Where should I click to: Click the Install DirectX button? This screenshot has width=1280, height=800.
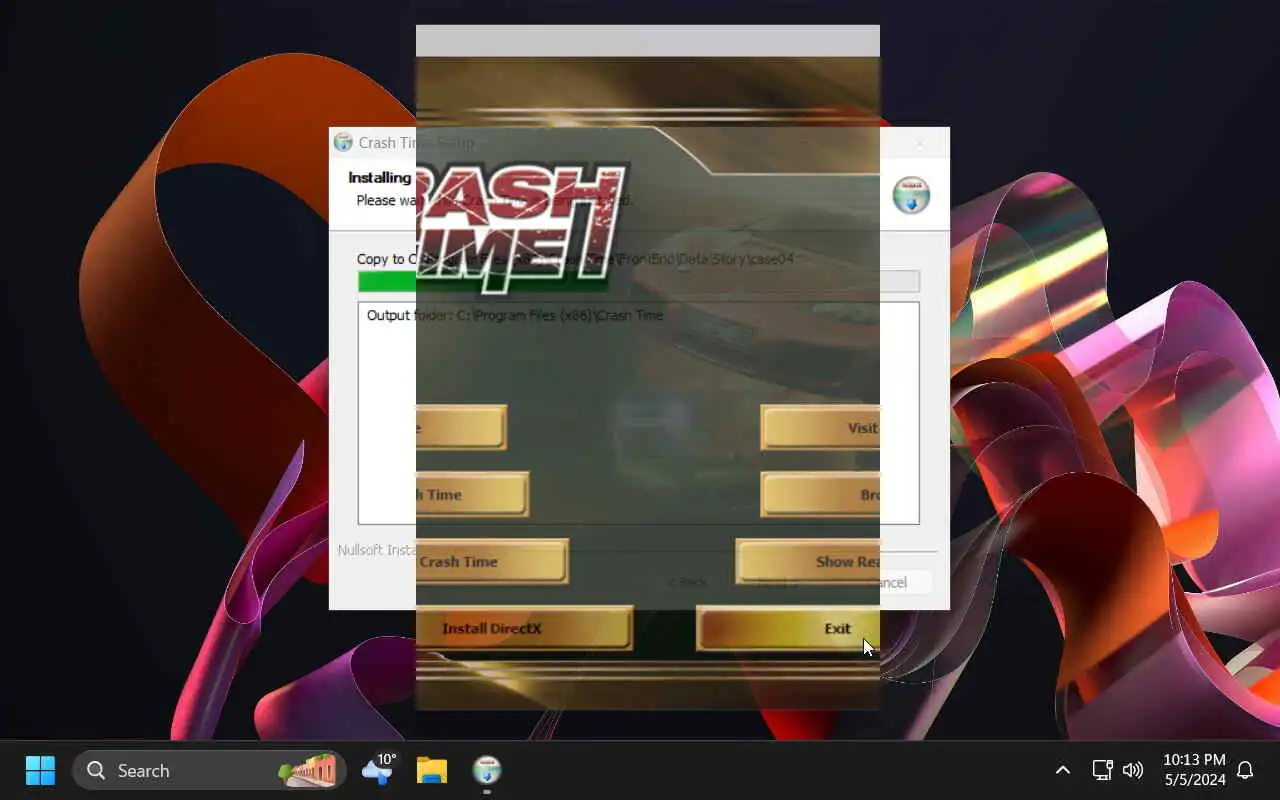pyautogui.click(x=524, y=628)
